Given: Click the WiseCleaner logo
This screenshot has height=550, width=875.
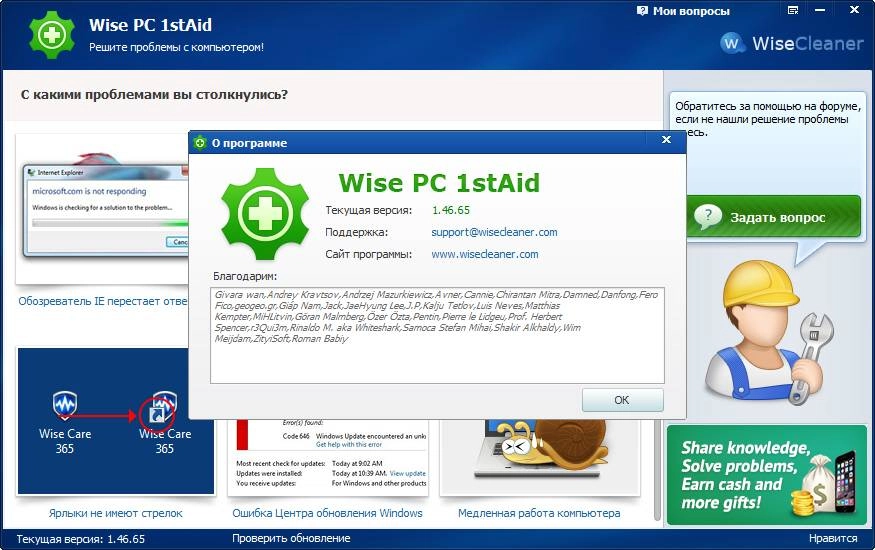Looking at the screenshot, I should 791,43.
